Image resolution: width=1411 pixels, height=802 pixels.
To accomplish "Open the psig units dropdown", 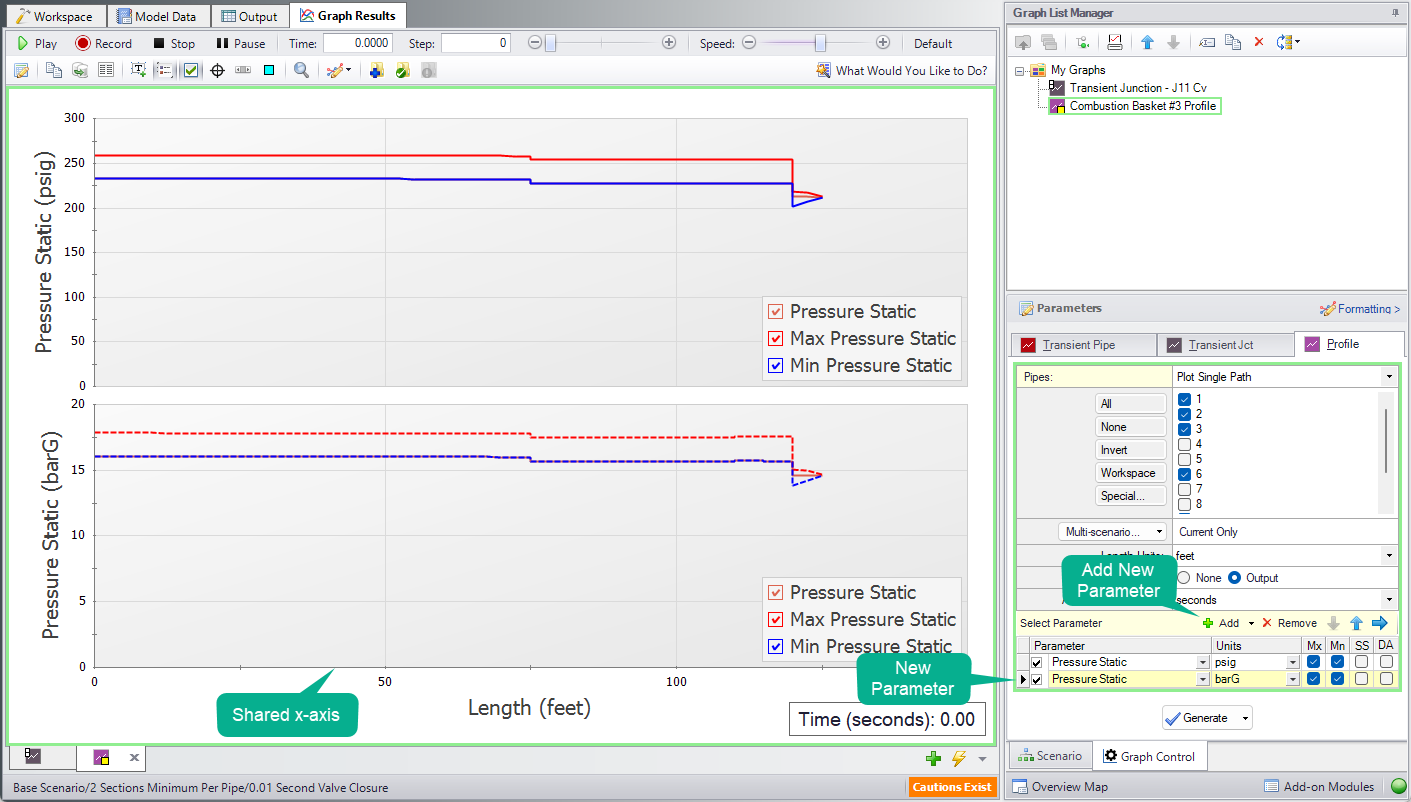I will [x=1293, y=662].
